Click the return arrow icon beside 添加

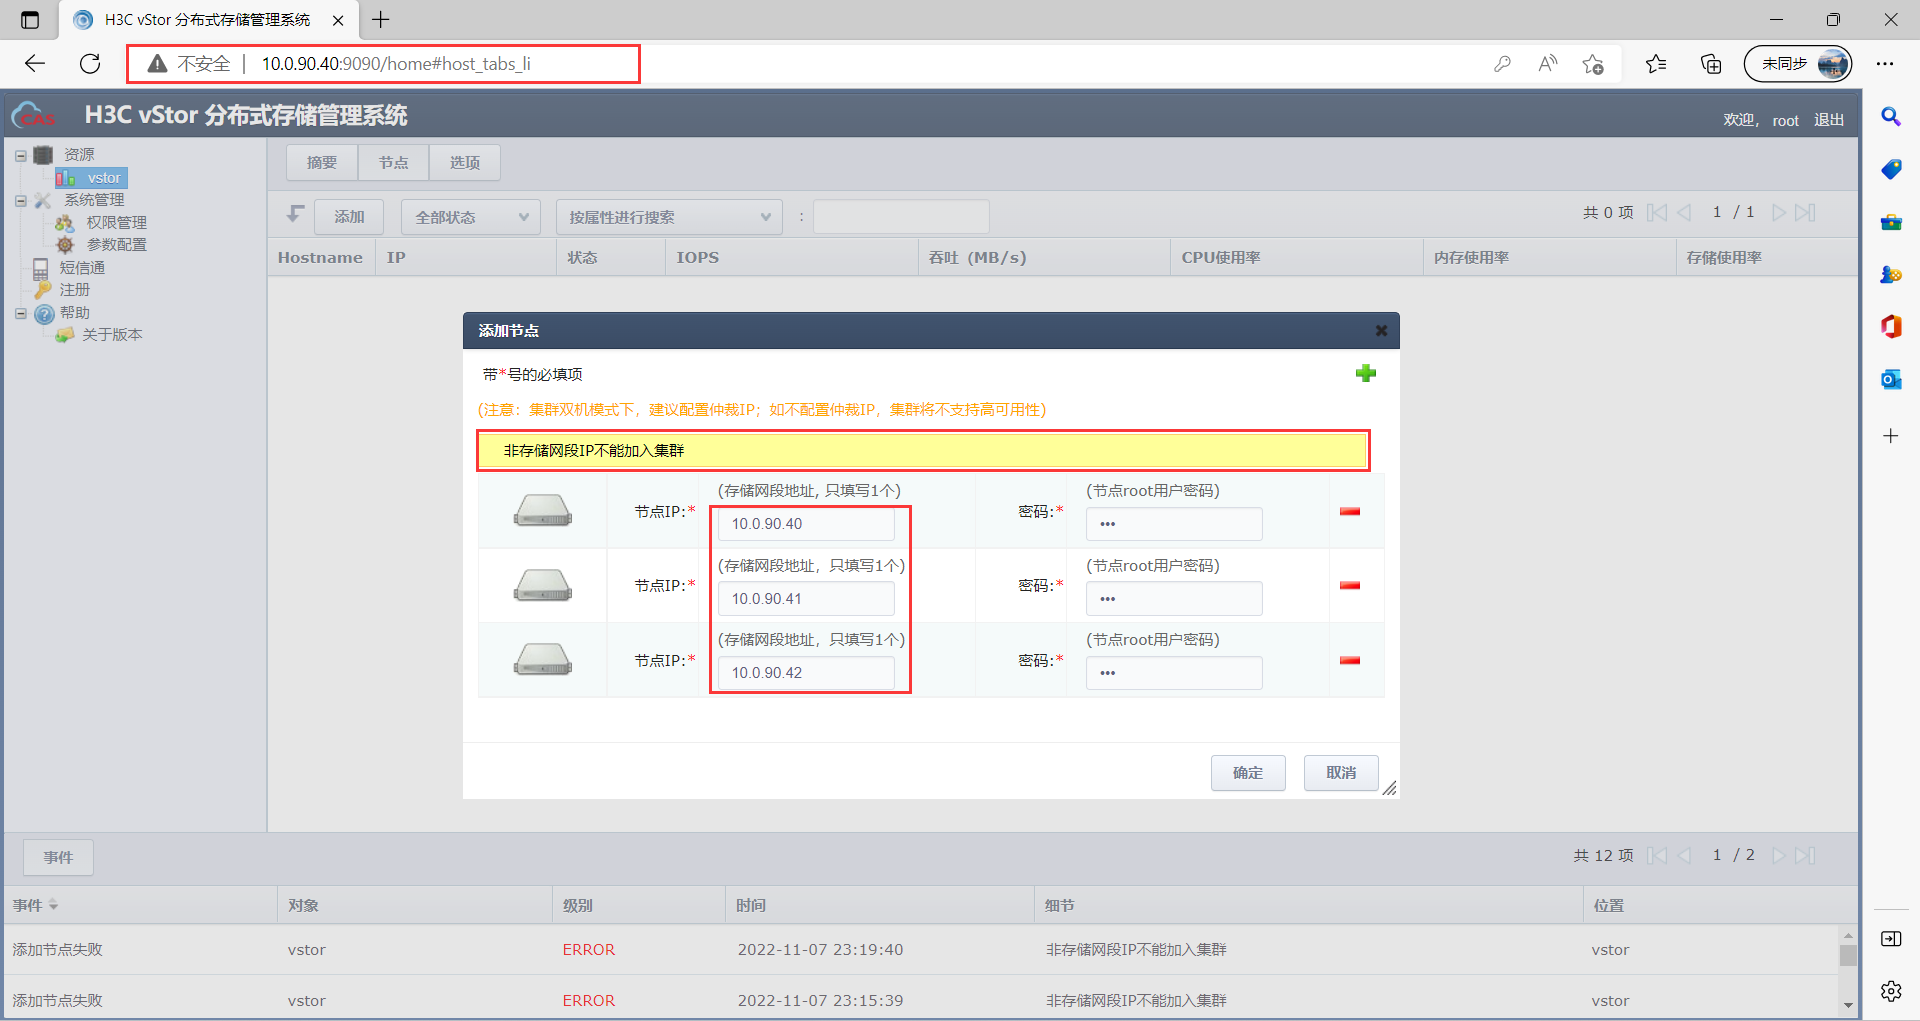[295, 214]
